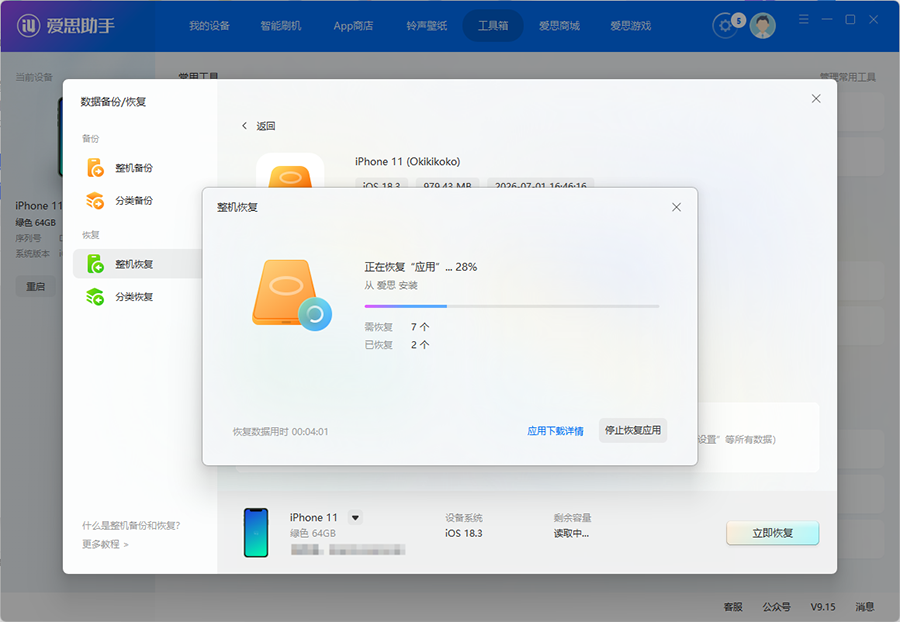Click the 爱思助手 logo icon
900x622 pixels.
28,25
